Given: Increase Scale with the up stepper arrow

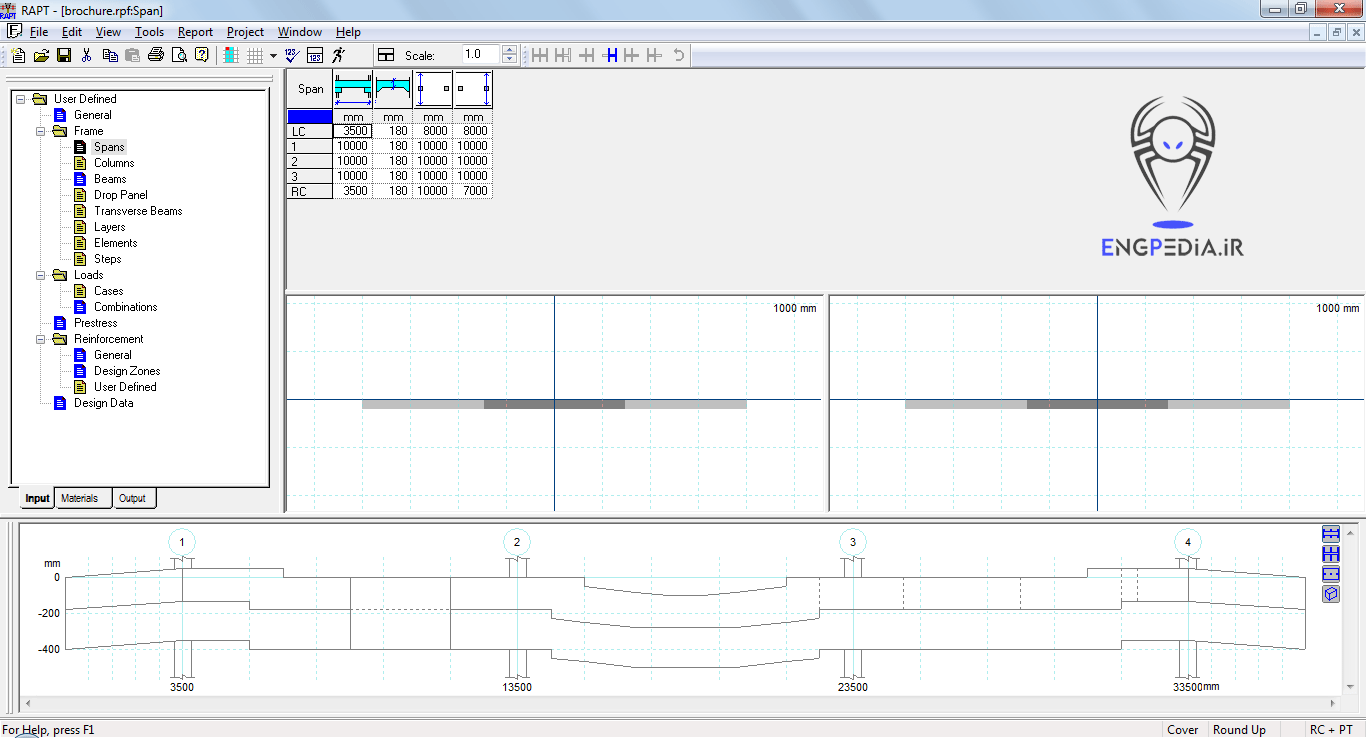Looking at the screenshot, I should coord(509,50).
